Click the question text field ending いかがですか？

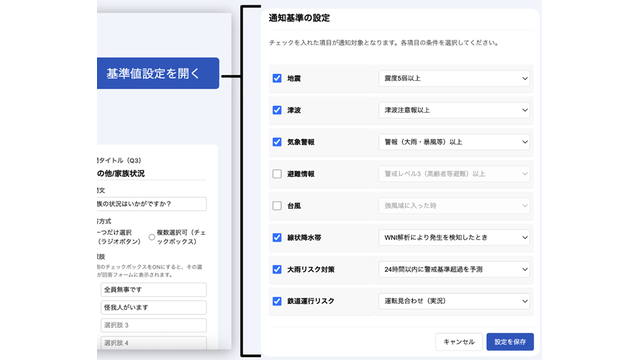[152, 204]
